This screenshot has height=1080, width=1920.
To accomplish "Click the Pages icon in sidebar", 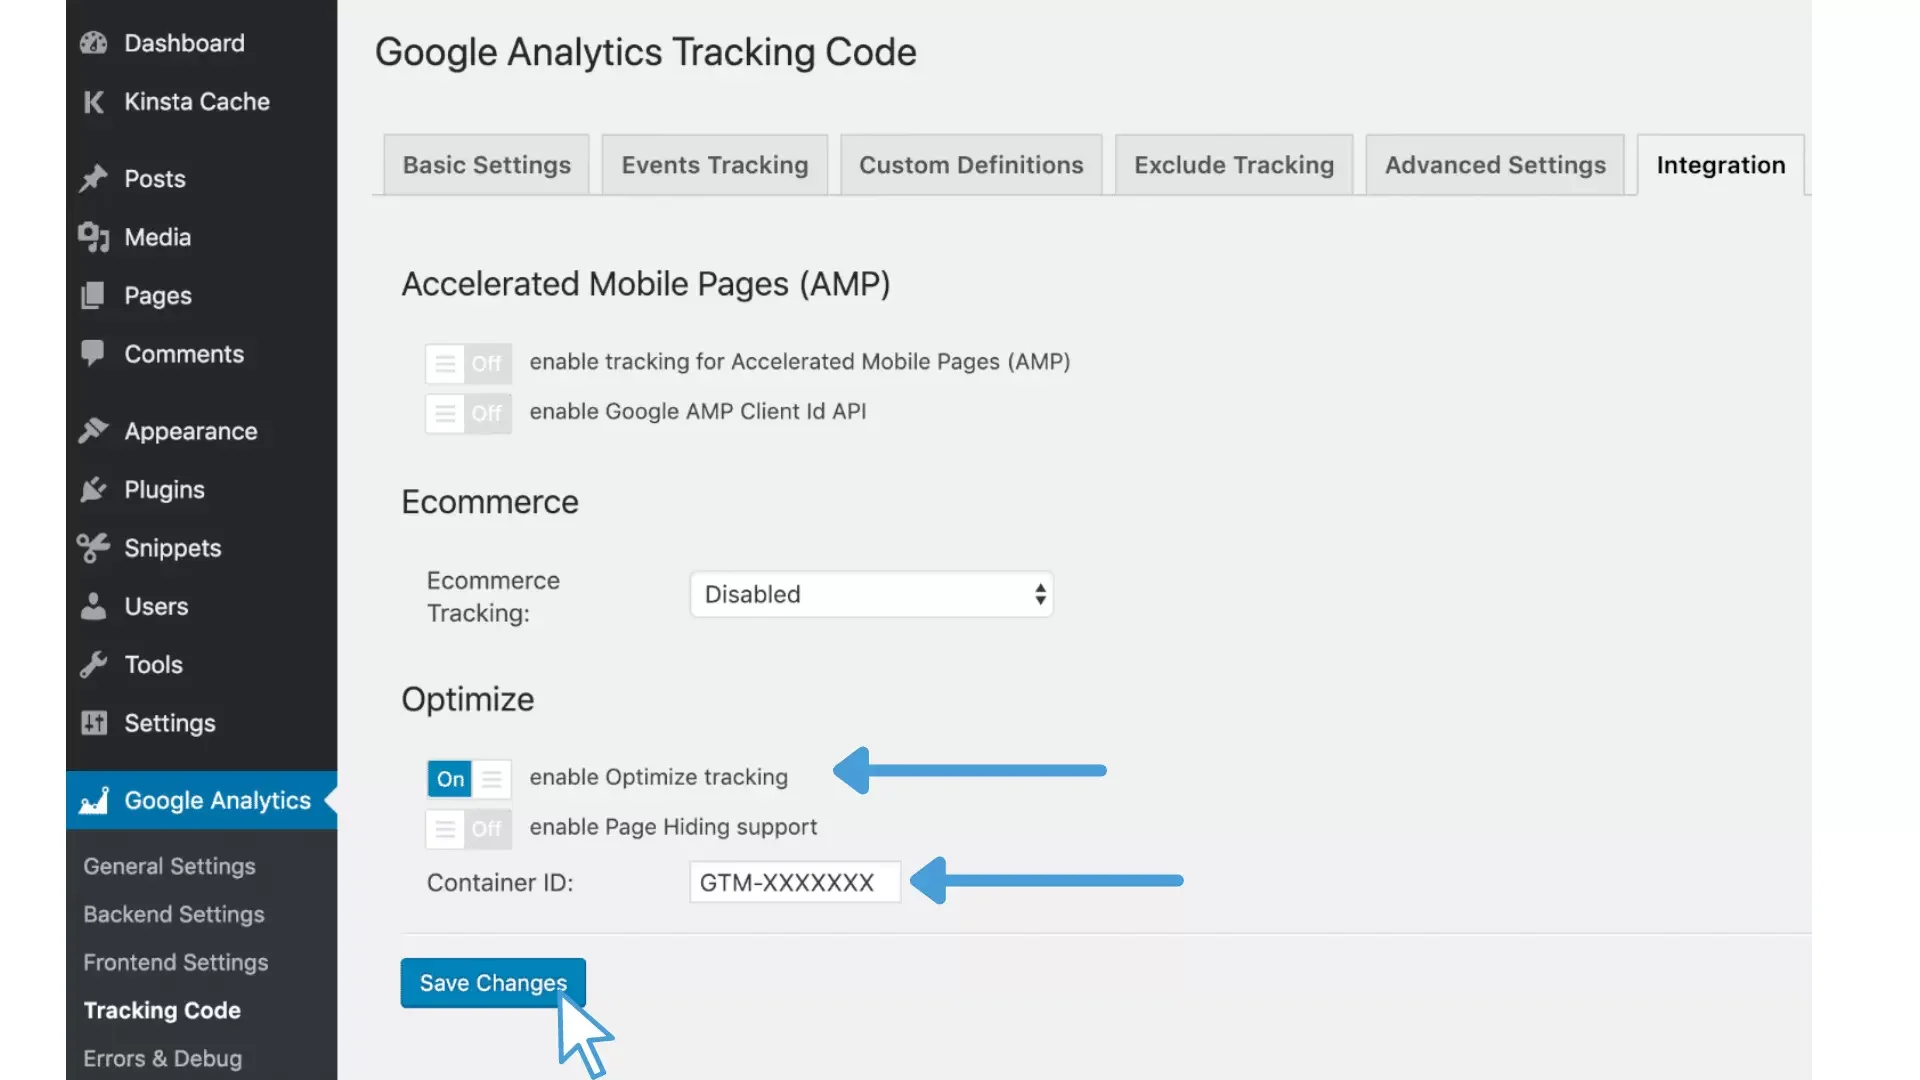I will click(93, 296).
